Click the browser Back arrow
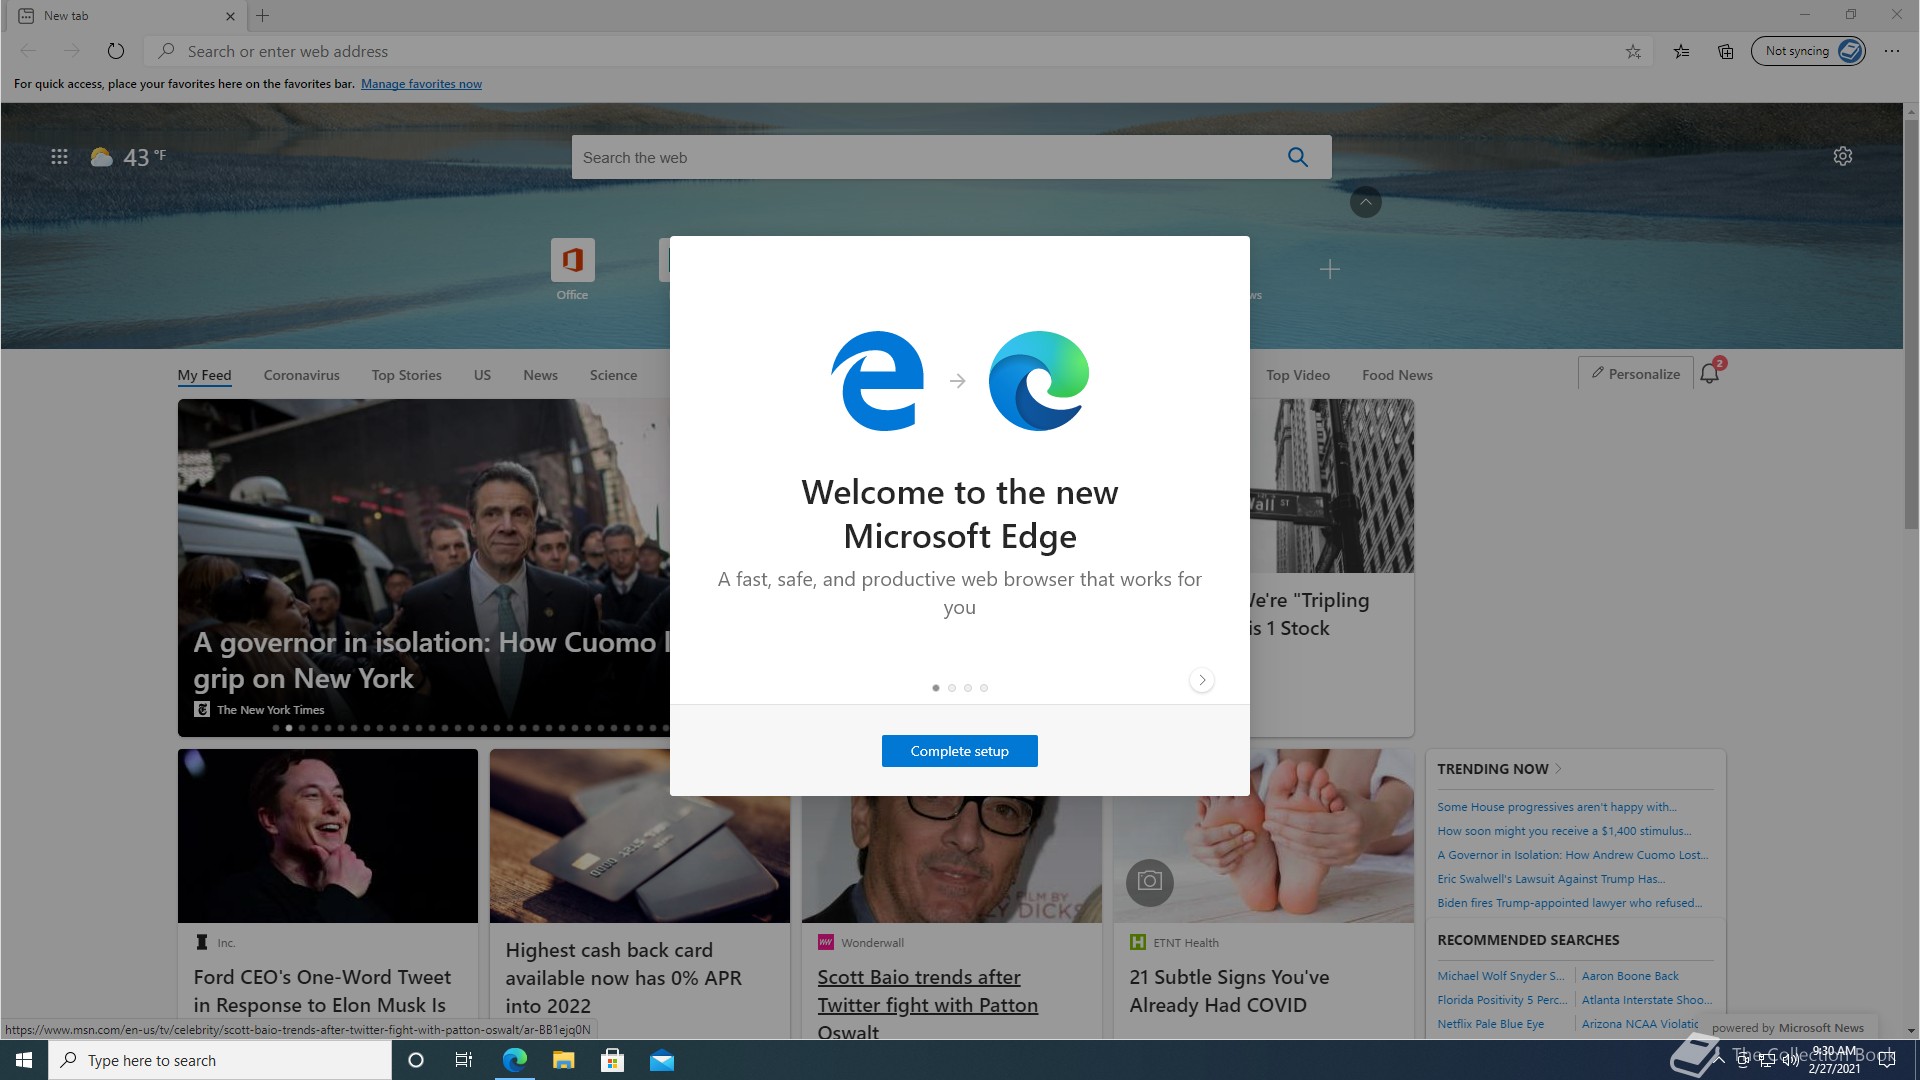The width and height of the screenshot is (1920, 1080). point(28,51)
